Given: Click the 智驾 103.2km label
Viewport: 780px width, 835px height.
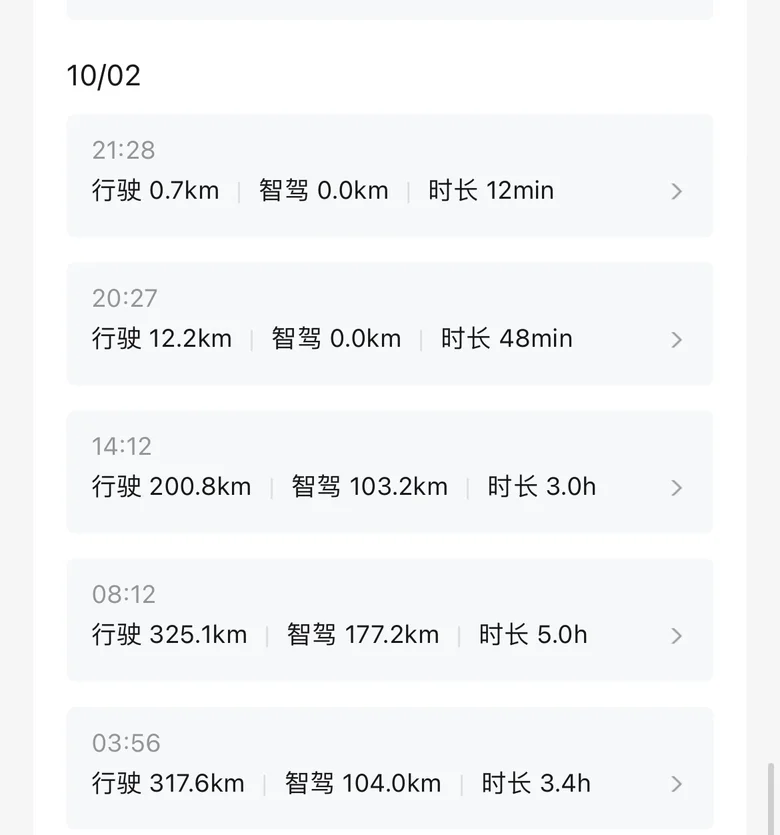Looking at the screenshot, I should 369,487.
